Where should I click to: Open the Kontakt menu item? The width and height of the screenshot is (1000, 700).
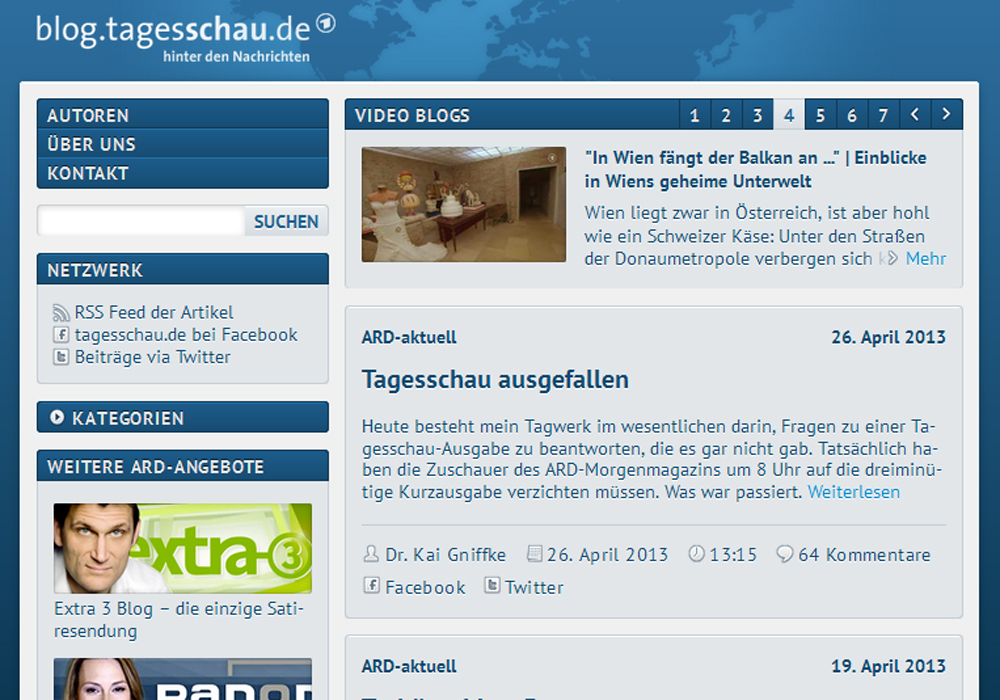tap(183, 173)
